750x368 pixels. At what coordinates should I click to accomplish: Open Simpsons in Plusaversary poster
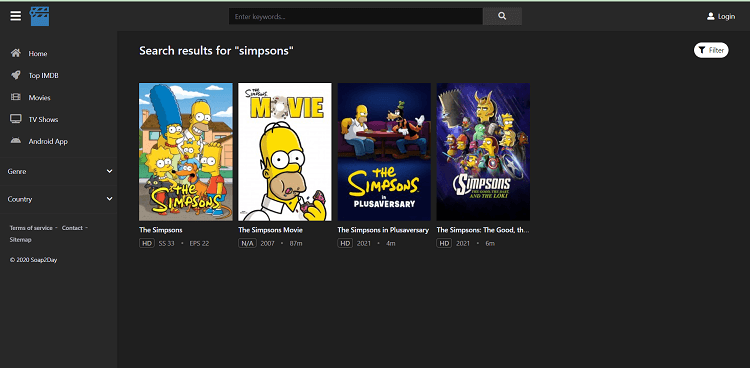384,152
